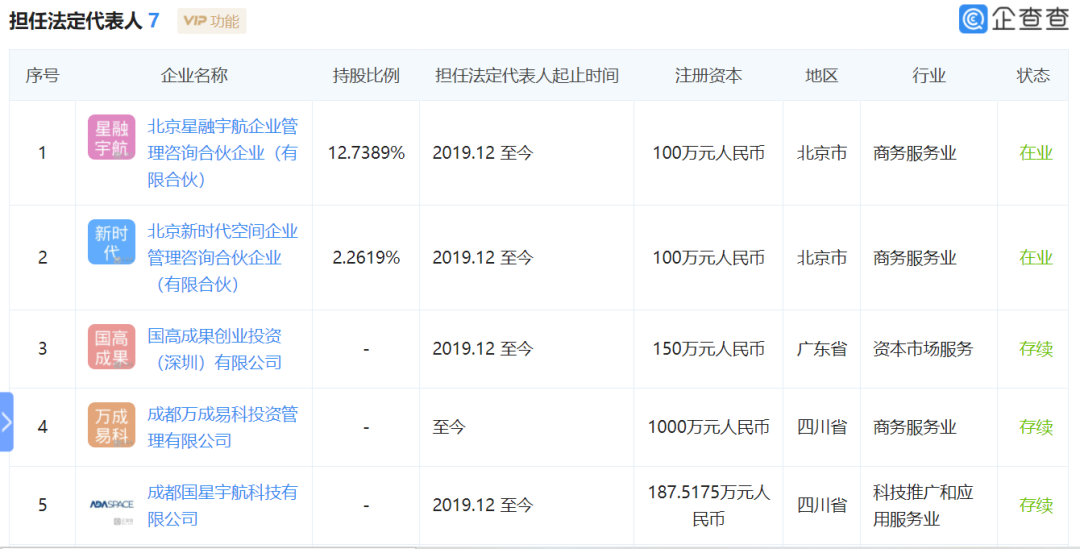This screenshot has width=1080, height=549.
Task: Click the 广东省 region cell
Action: [x=822, y=349]
